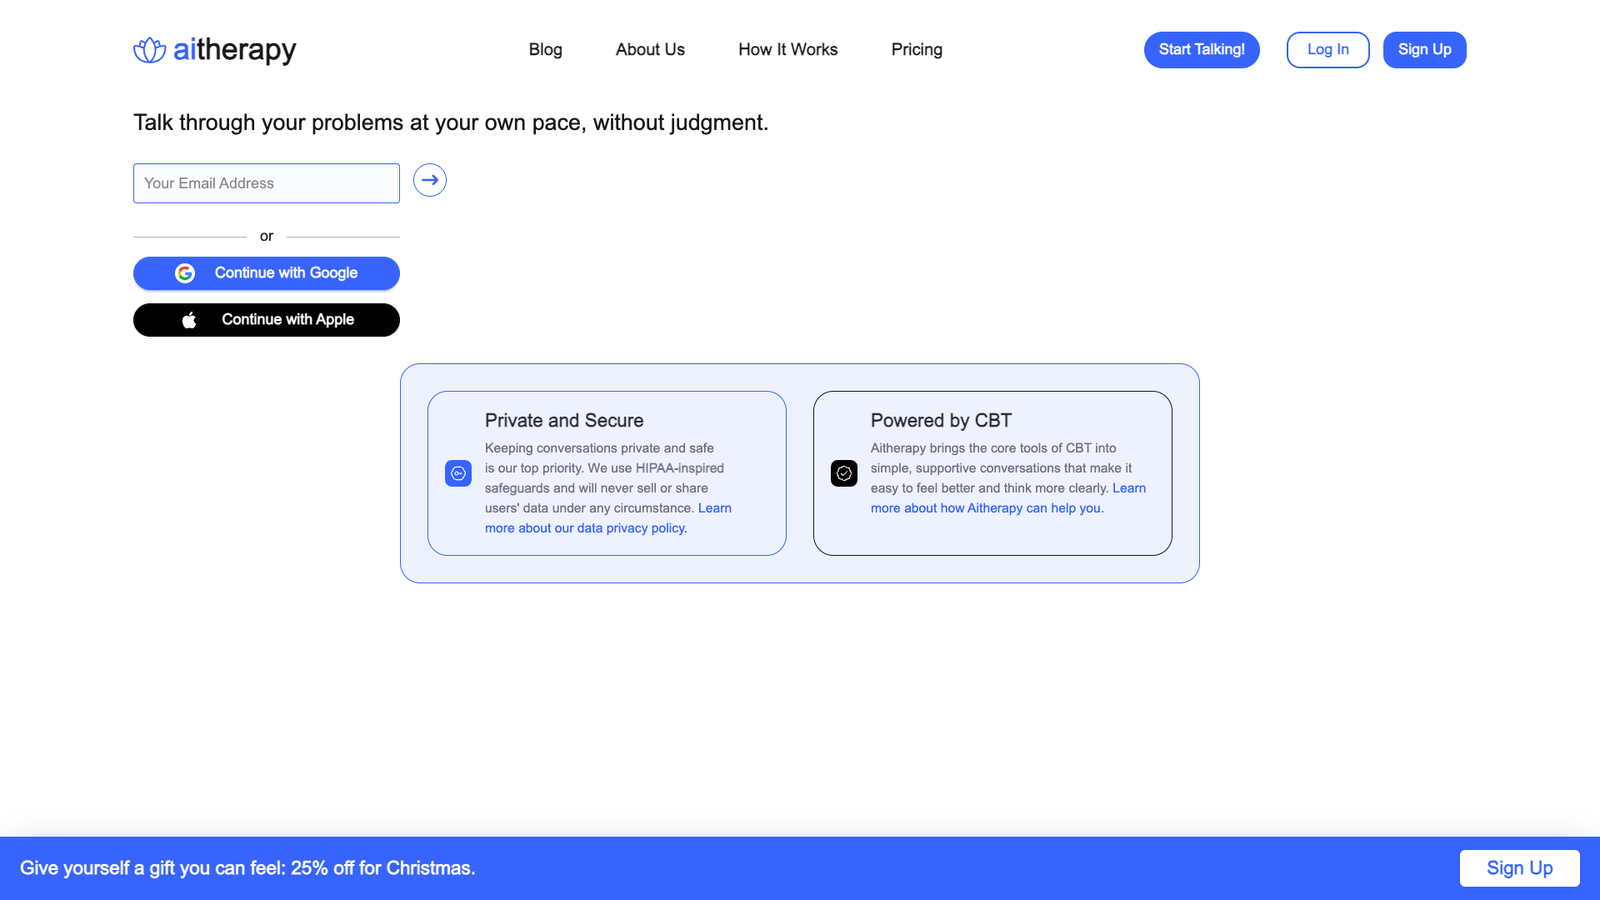Click Sign Up in the Christmas promo banner
Image resolution: width=1600 pixels, height=900 pixels.
pyautogui.click(x=1519, y=868)
